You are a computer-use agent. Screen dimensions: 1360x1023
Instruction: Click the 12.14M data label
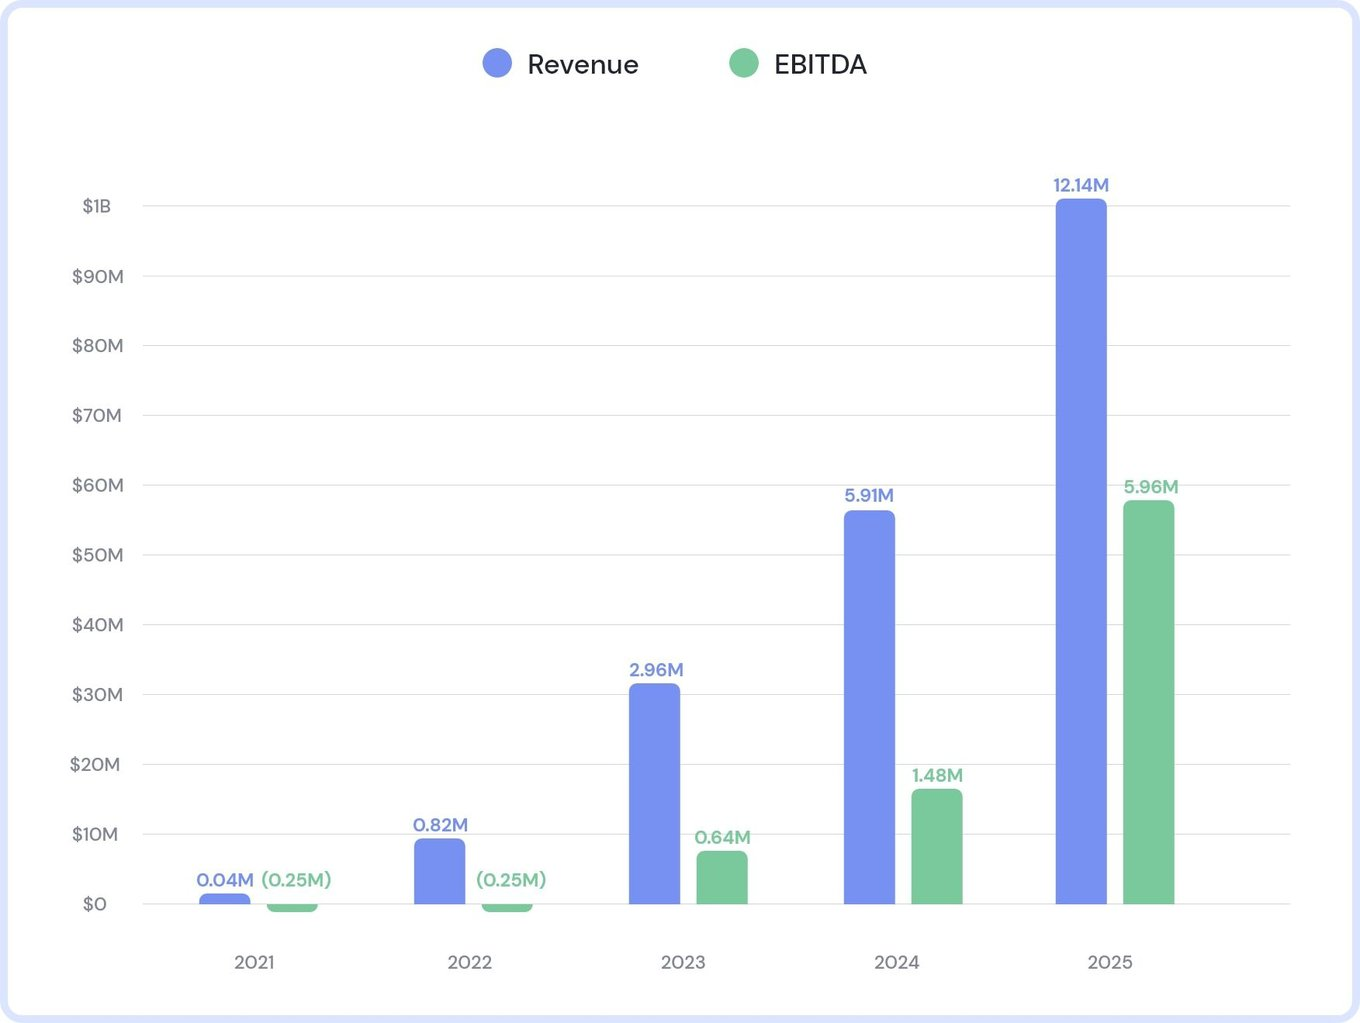point(1081,185)
